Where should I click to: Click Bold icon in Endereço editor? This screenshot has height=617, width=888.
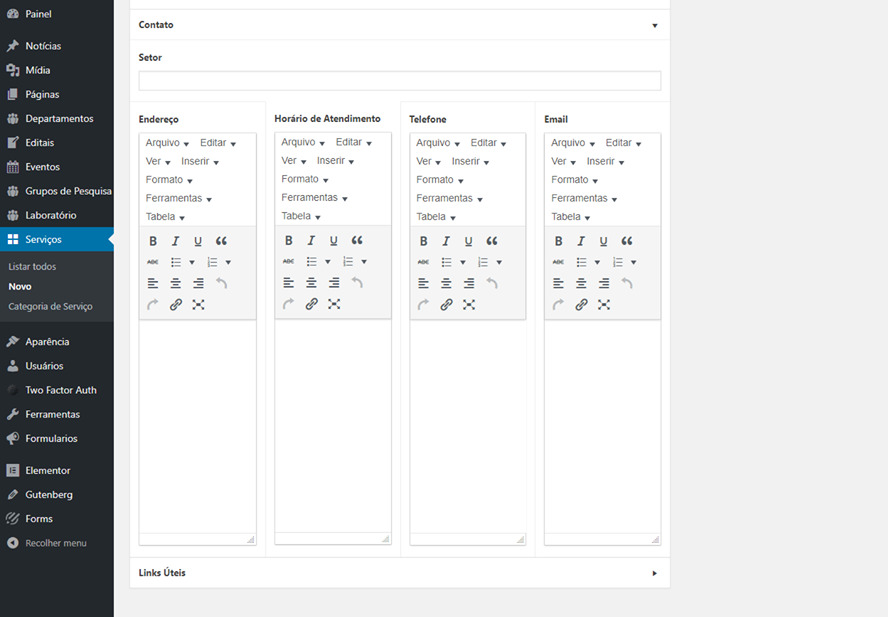[153, 241]
